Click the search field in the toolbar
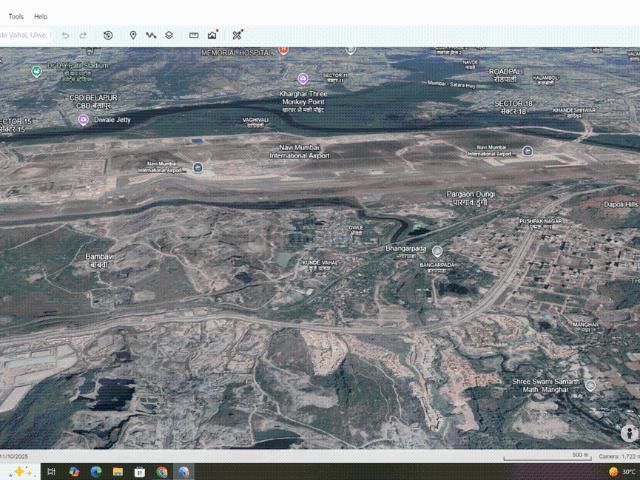The width and height of the screenshot is (640, 480). 26,35
